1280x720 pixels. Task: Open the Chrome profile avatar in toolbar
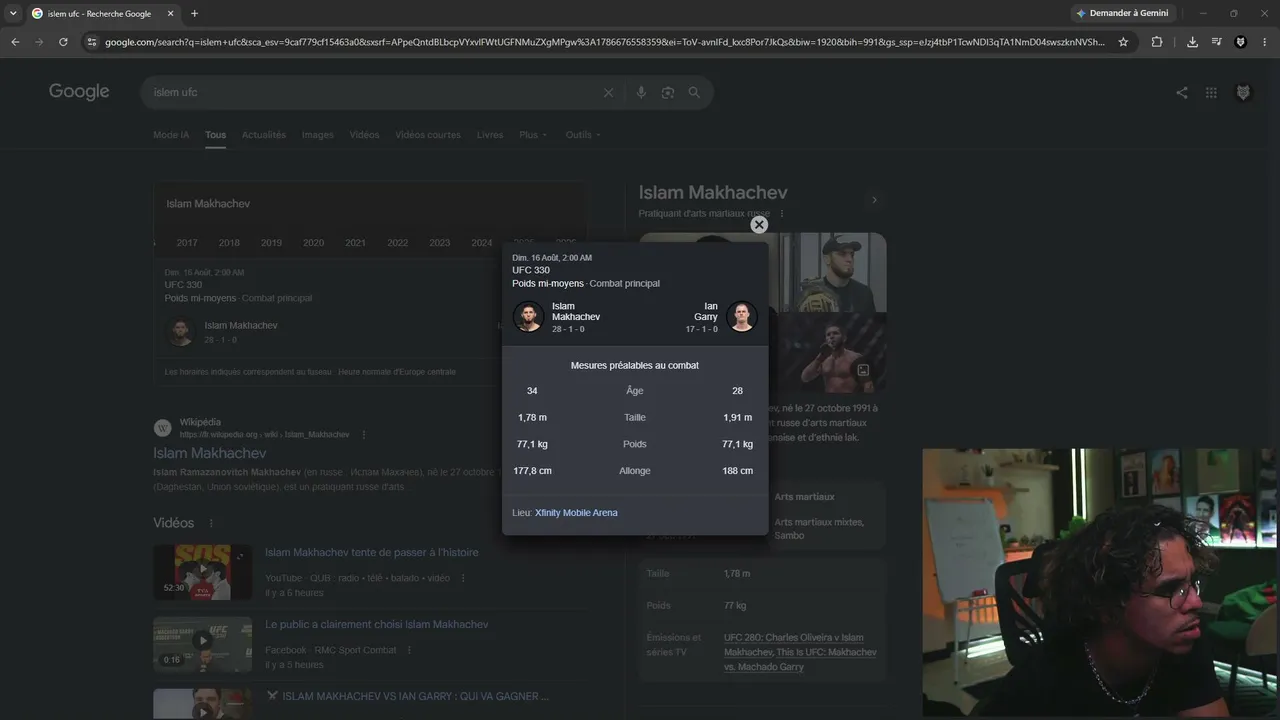pos(1241,42)
